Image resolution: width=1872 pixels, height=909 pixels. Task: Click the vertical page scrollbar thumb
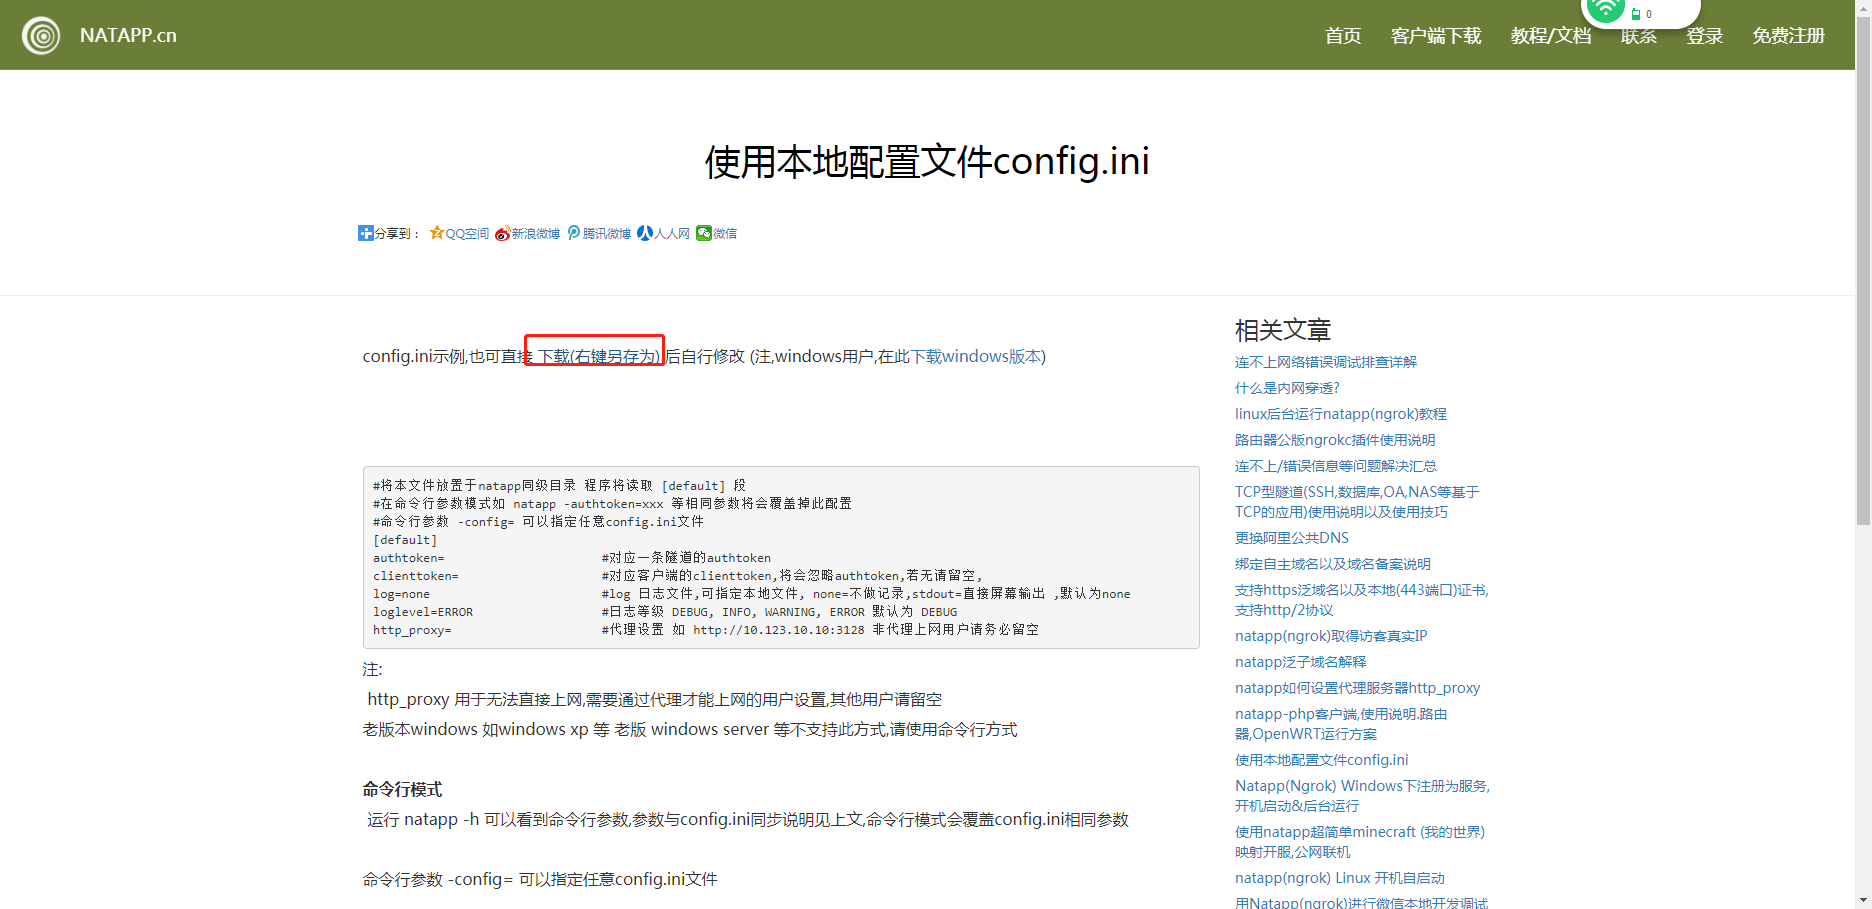tap(1863, 270)
